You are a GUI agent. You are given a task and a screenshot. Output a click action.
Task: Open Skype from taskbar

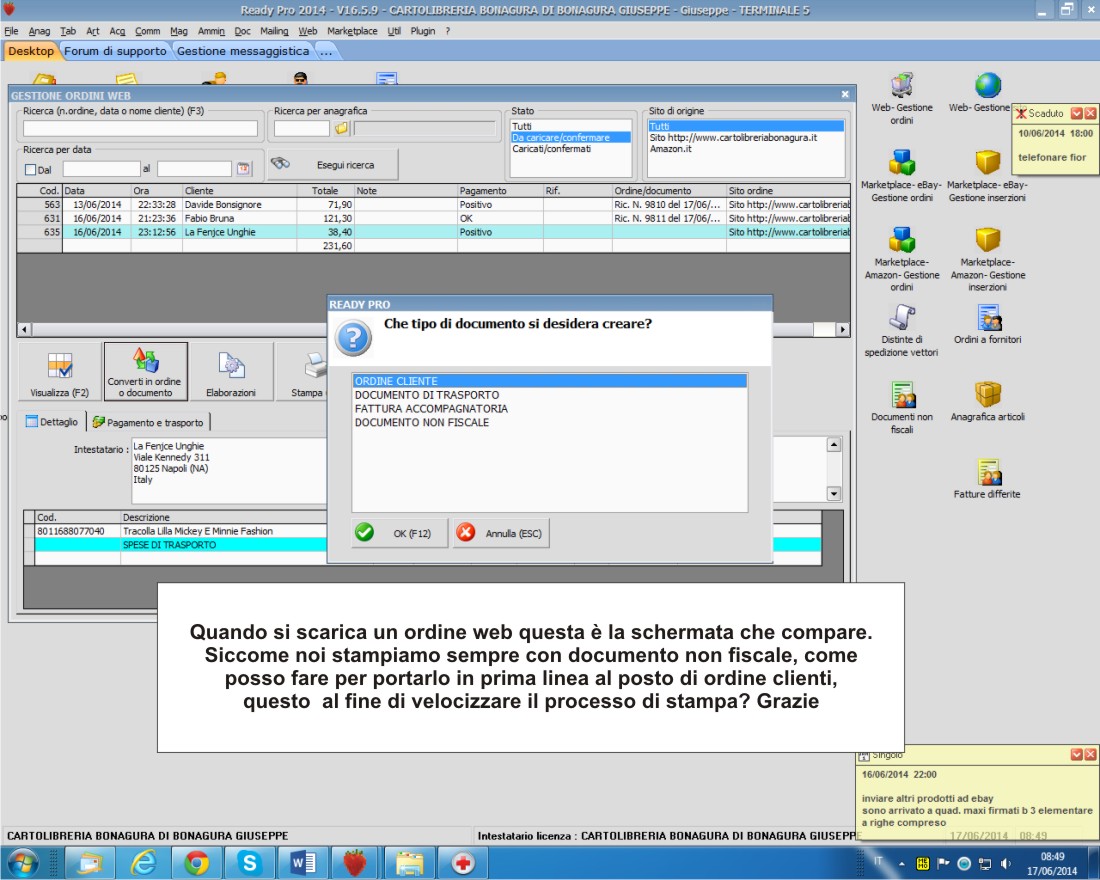(x=249, y=863)
